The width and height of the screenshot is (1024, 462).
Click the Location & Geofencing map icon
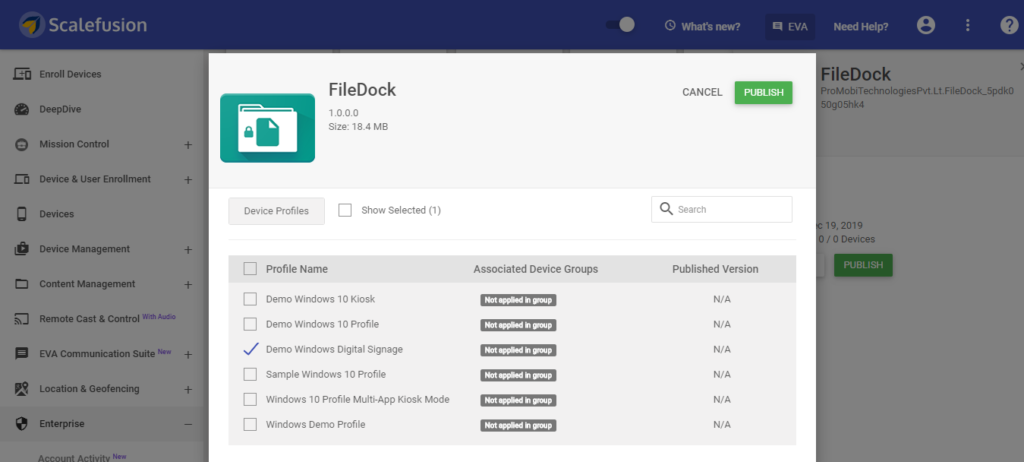pyautogui.click(x=22, y=389)
